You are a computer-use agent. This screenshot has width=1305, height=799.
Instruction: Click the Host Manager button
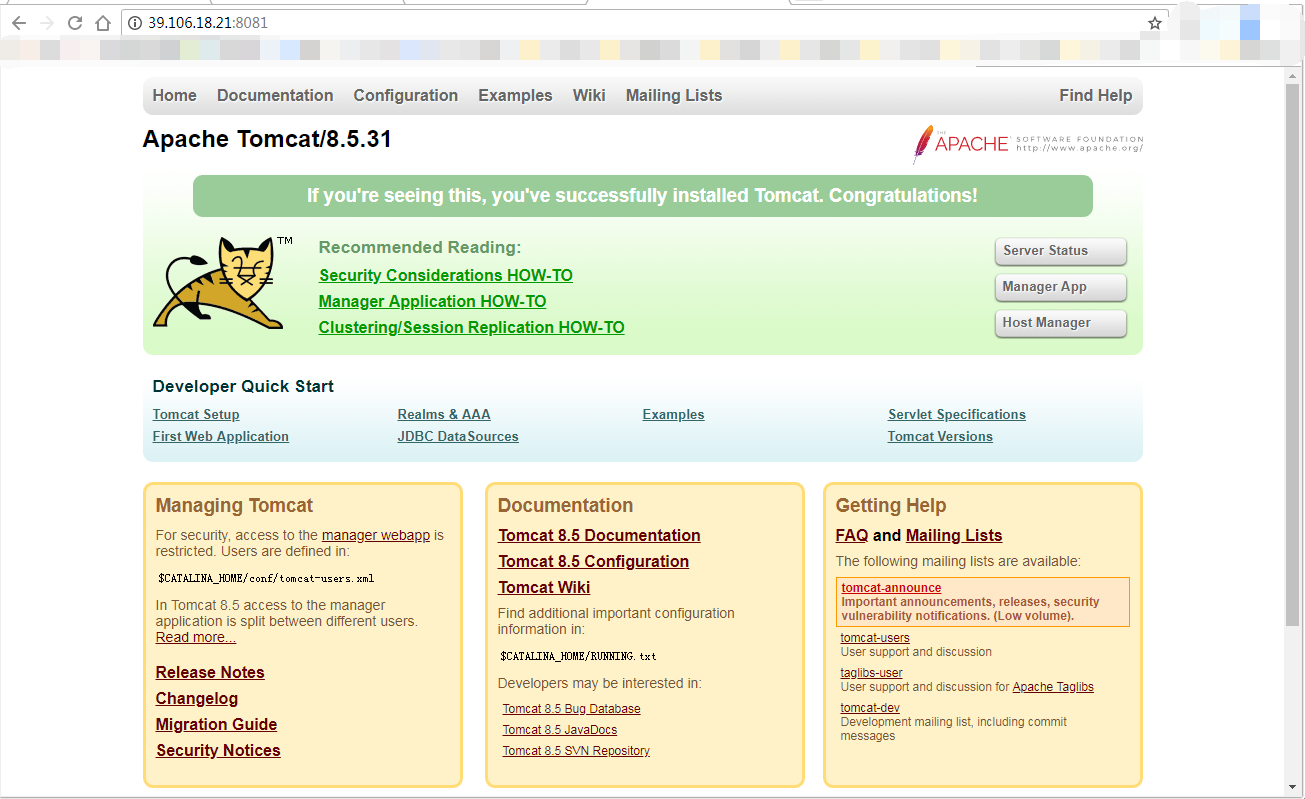(1060, 323)
